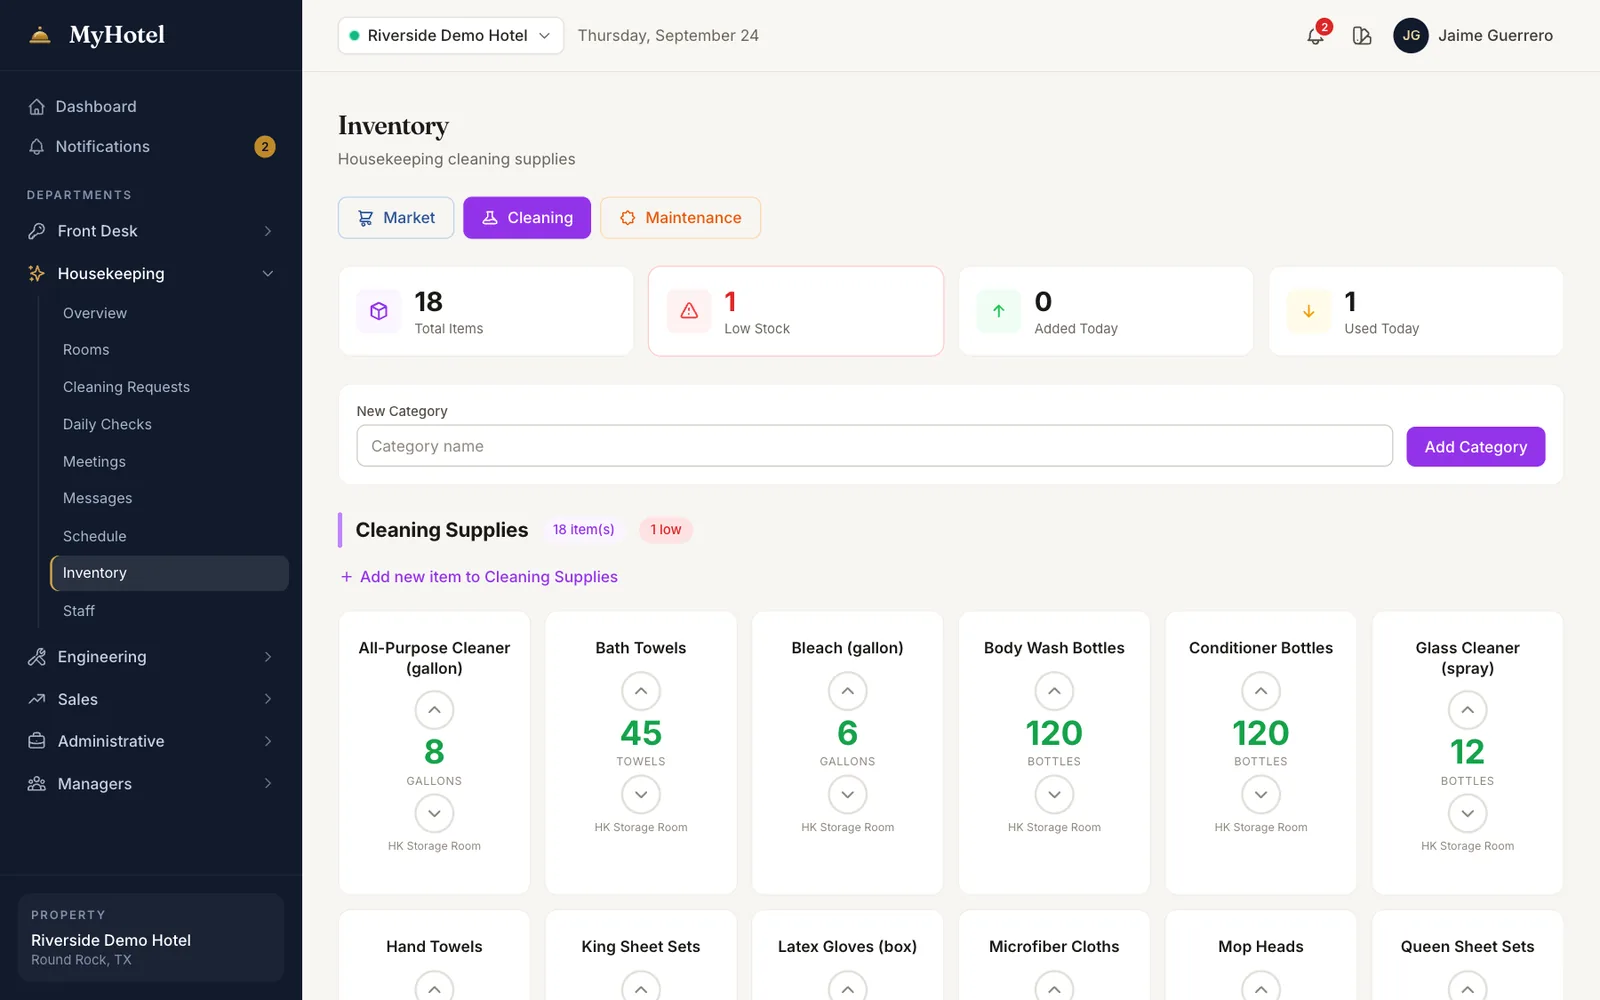Decrease Body Wash Bottles quantity
This screenshot has width=1600, height=1000.
1054,795
